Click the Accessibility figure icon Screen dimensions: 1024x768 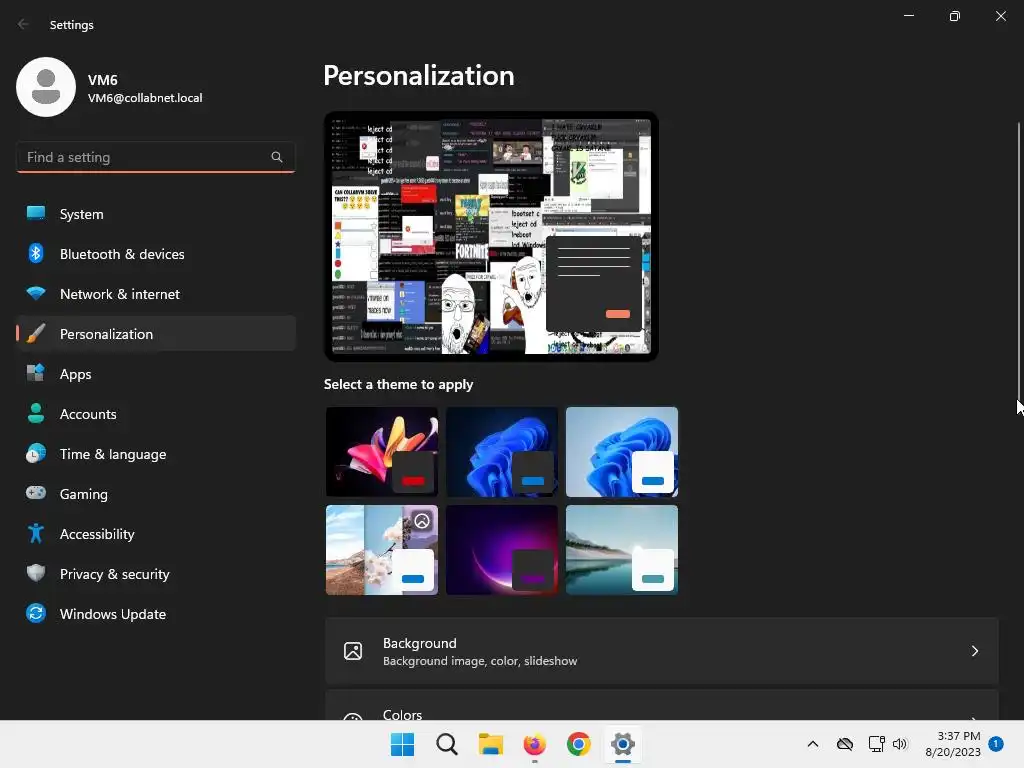(36, 534)
